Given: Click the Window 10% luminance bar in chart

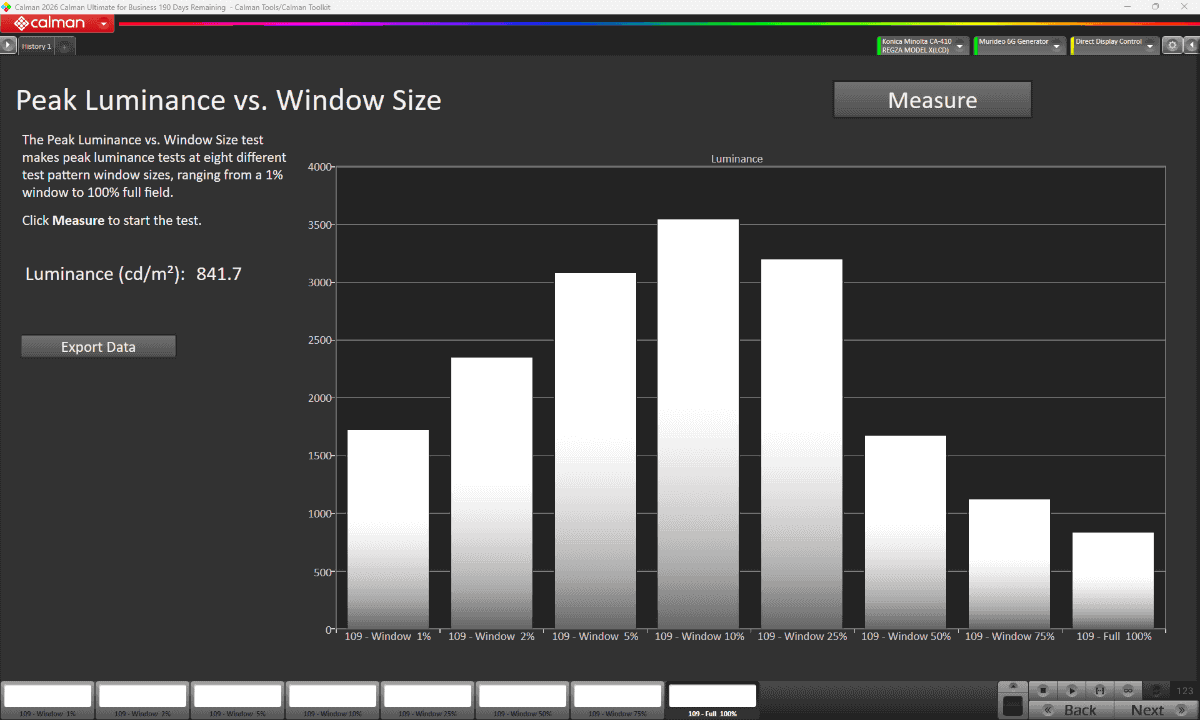Looking at the screenshot, I should (x=698, y=424).
